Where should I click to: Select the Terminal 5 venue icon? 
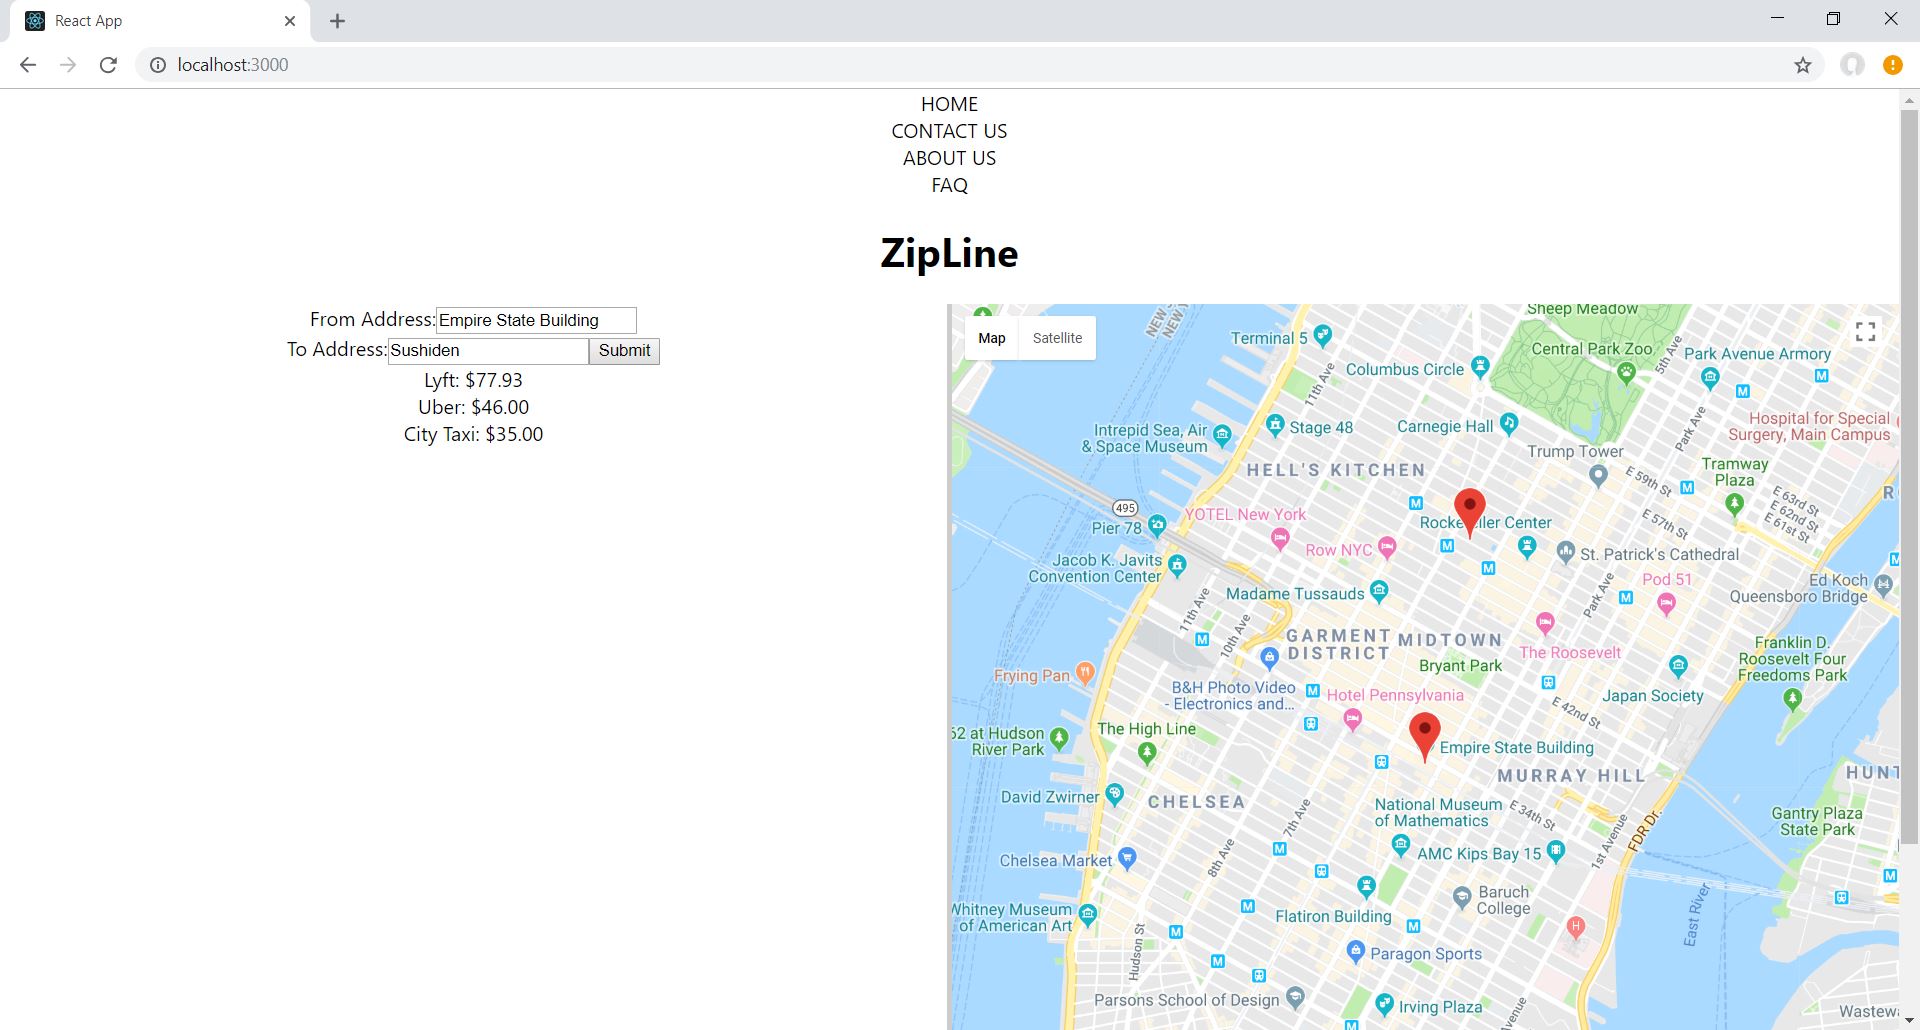(x=1323, y=335)
